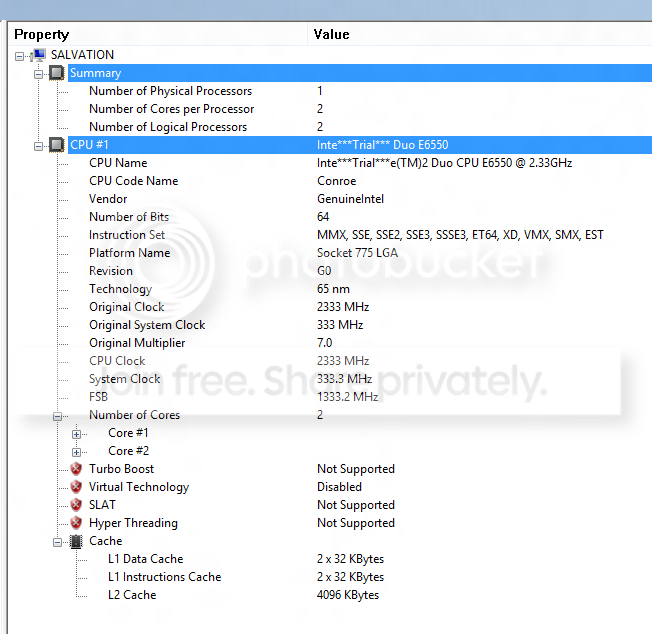
Task: Click the Turbo Boost red shield icon
Action: pyautogui.click(x=76, y=469)
